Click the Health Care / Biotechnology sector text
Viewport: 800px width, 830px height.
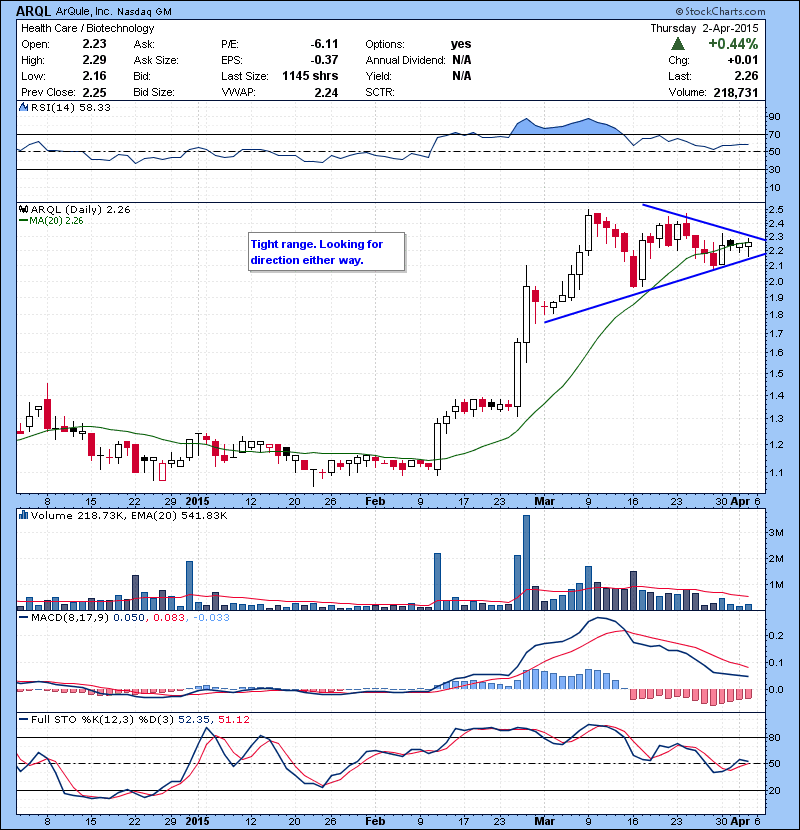87,28
